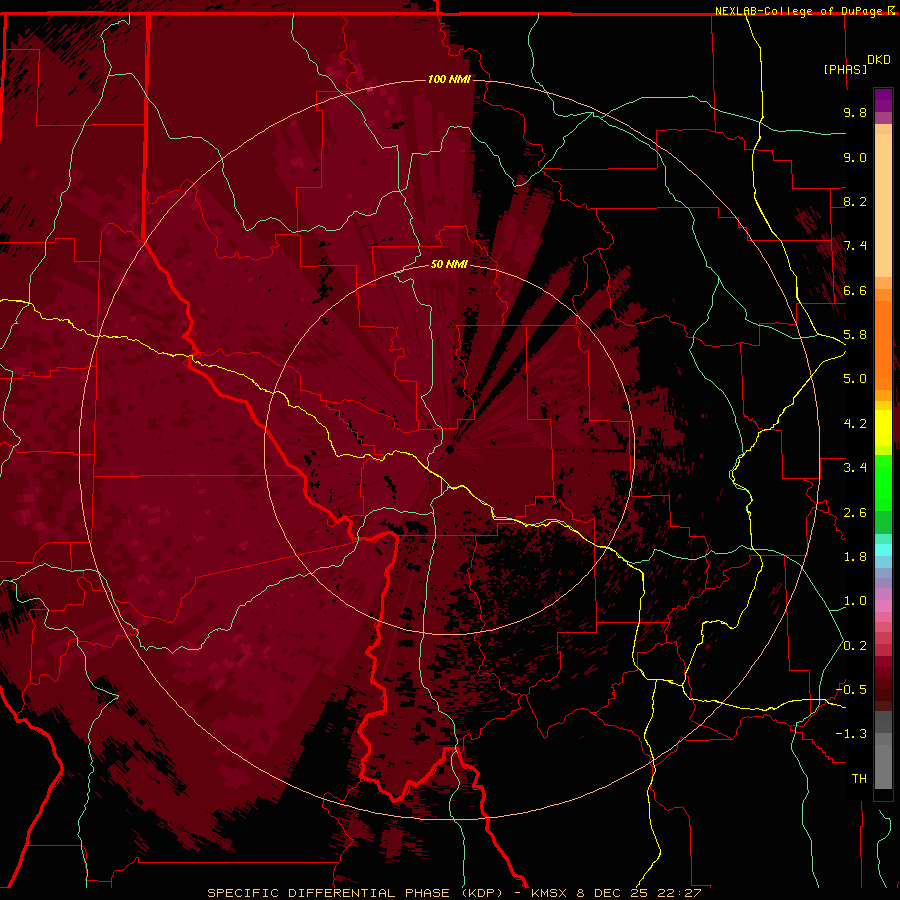The image size is (900, 900).
Task: Click the -0.5 value on the color scale
Action: tap(851, 689)
